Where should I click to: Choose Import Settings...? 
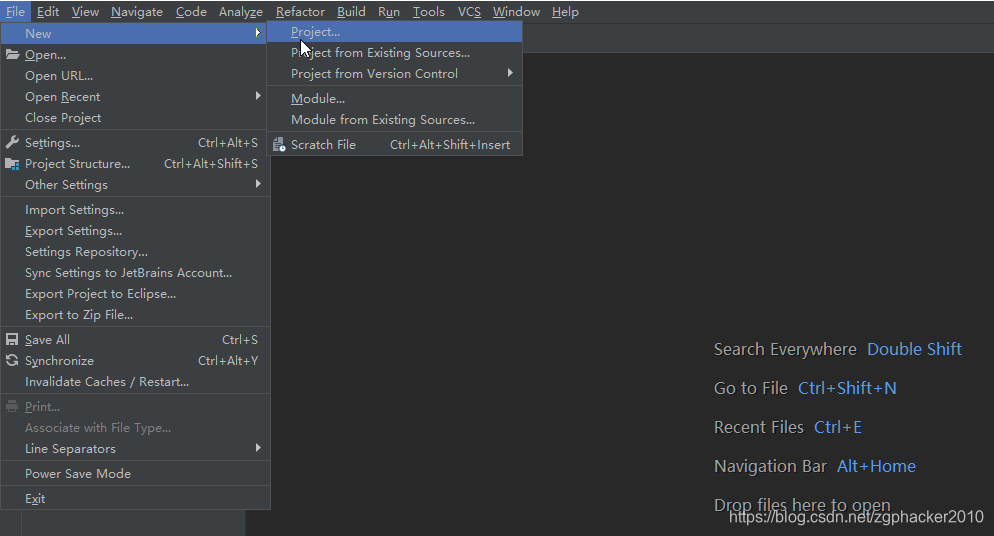coord(136,210)
